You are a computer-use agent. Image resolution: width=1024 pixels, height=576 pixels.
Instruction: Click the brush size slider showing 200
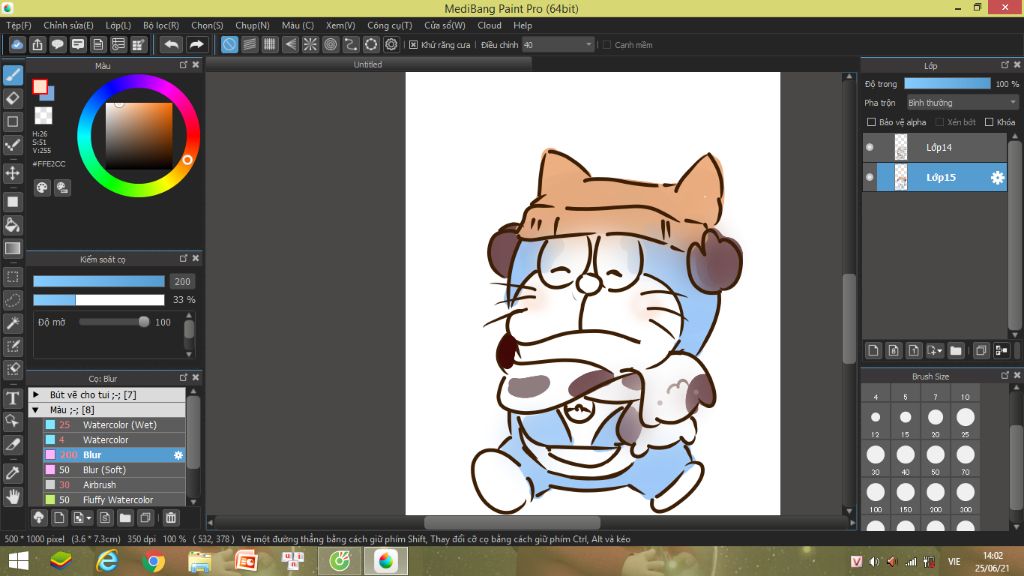(99, 281)
